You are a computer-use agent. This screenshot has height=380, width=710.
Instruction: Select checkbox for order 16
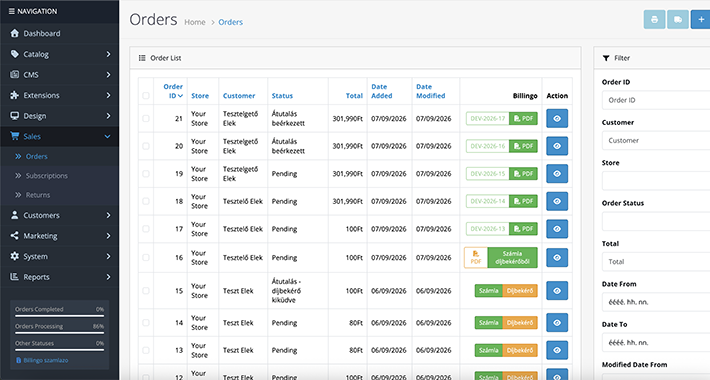pos(146,258)
